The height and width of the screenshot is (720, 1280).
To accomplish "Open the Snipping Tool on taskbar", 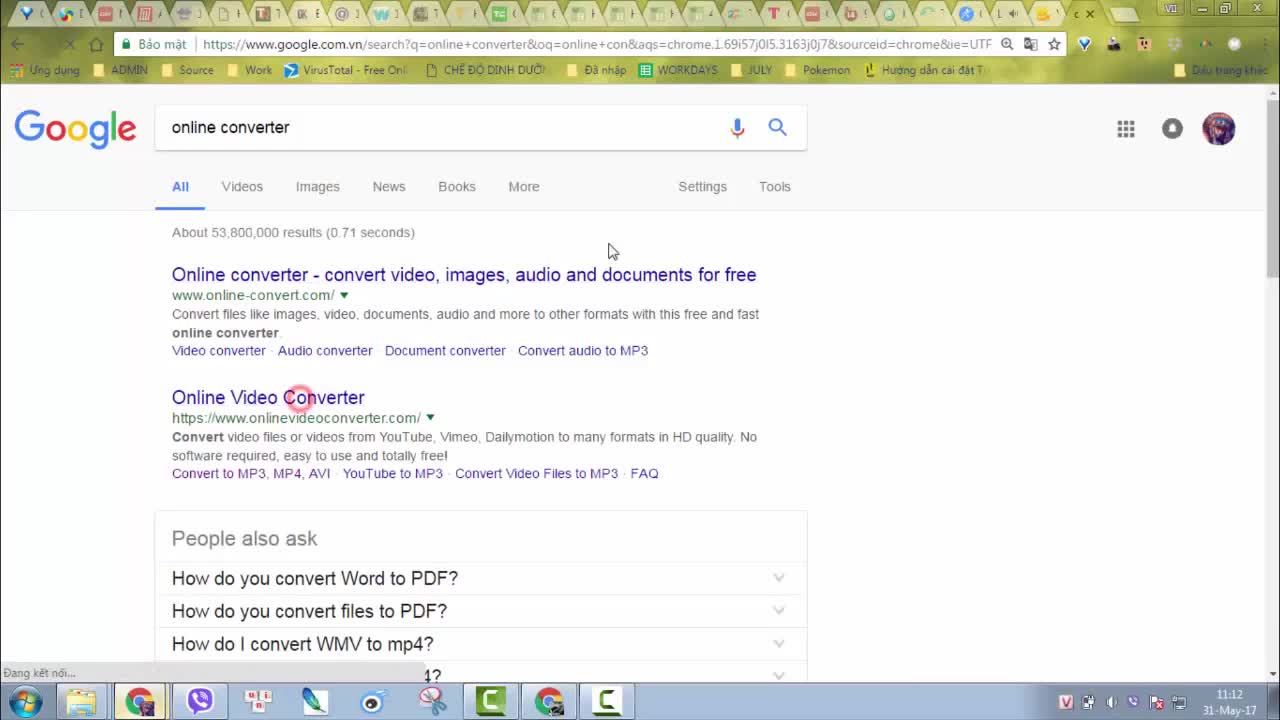I will pos(432,701).
